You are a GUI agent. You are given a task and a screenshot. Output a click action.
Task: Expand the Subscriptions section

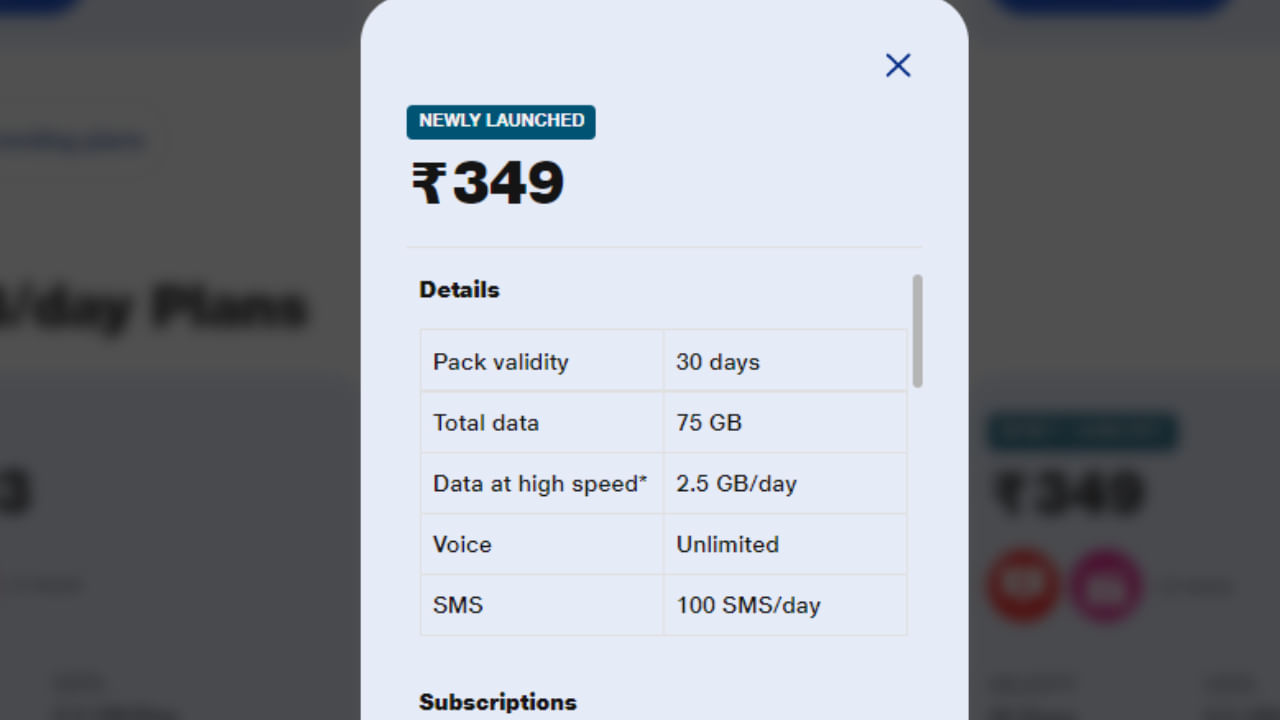(x=497, y=702)
